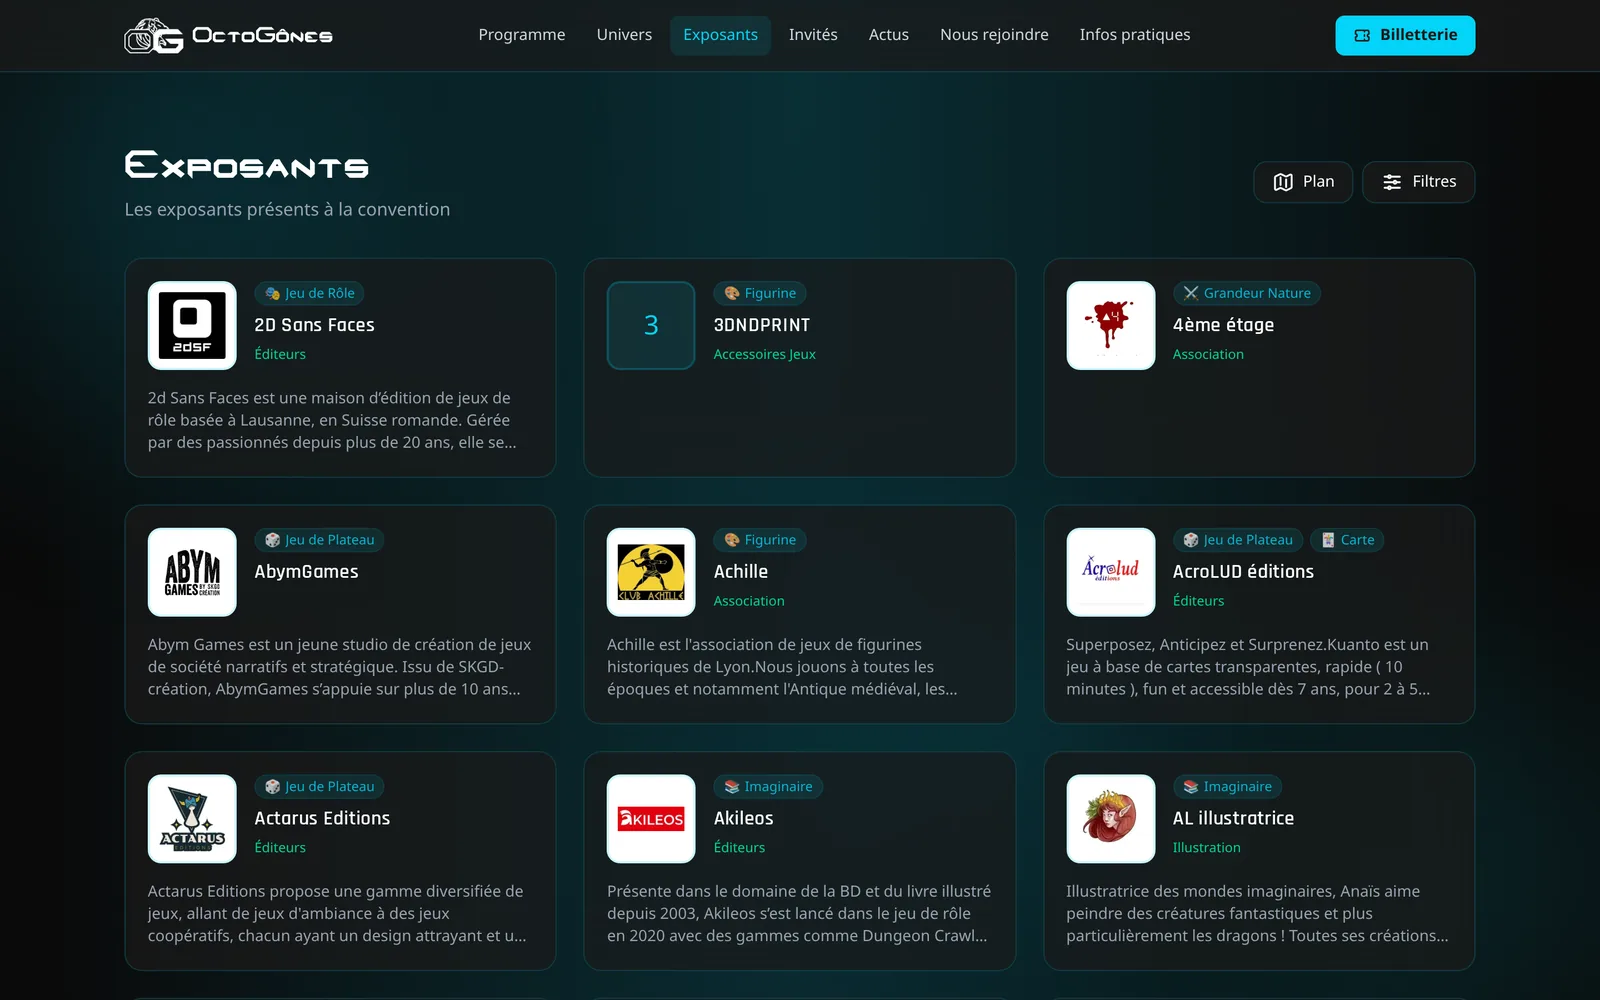Click the Achille title

click(741, 572)
